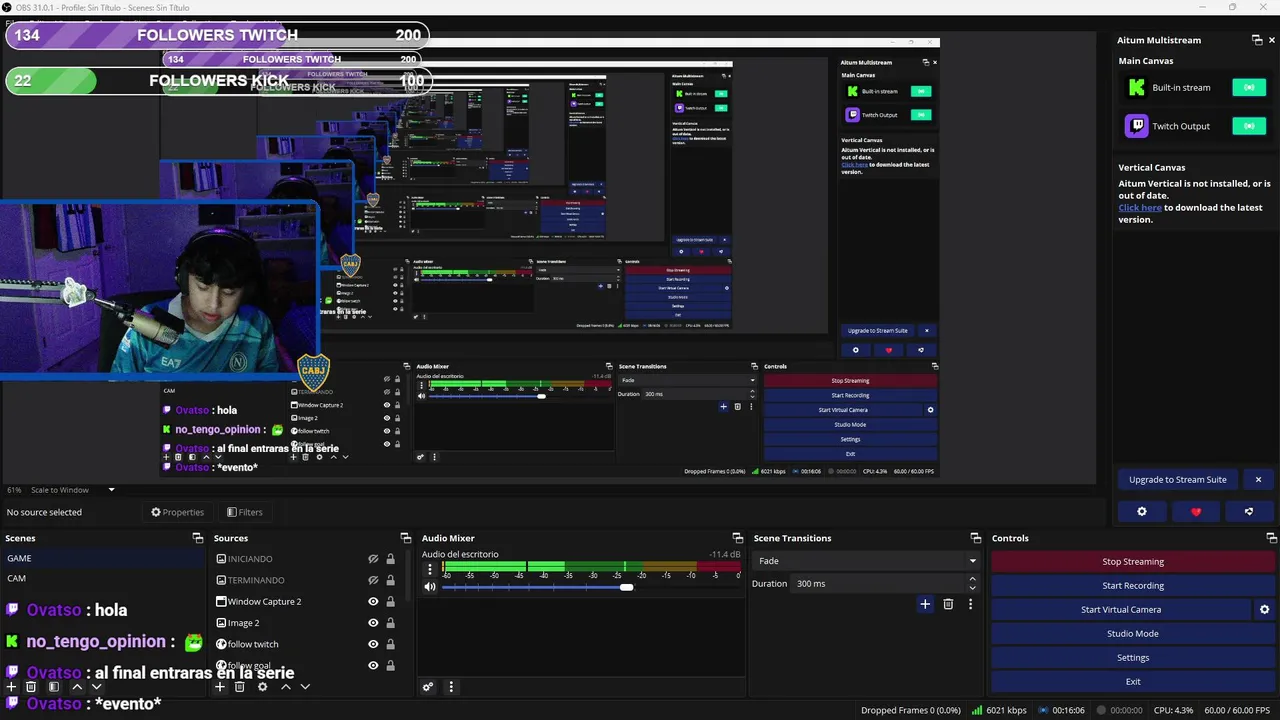
Task: Click Stop Streaming button
Action: coord(1133,562)
